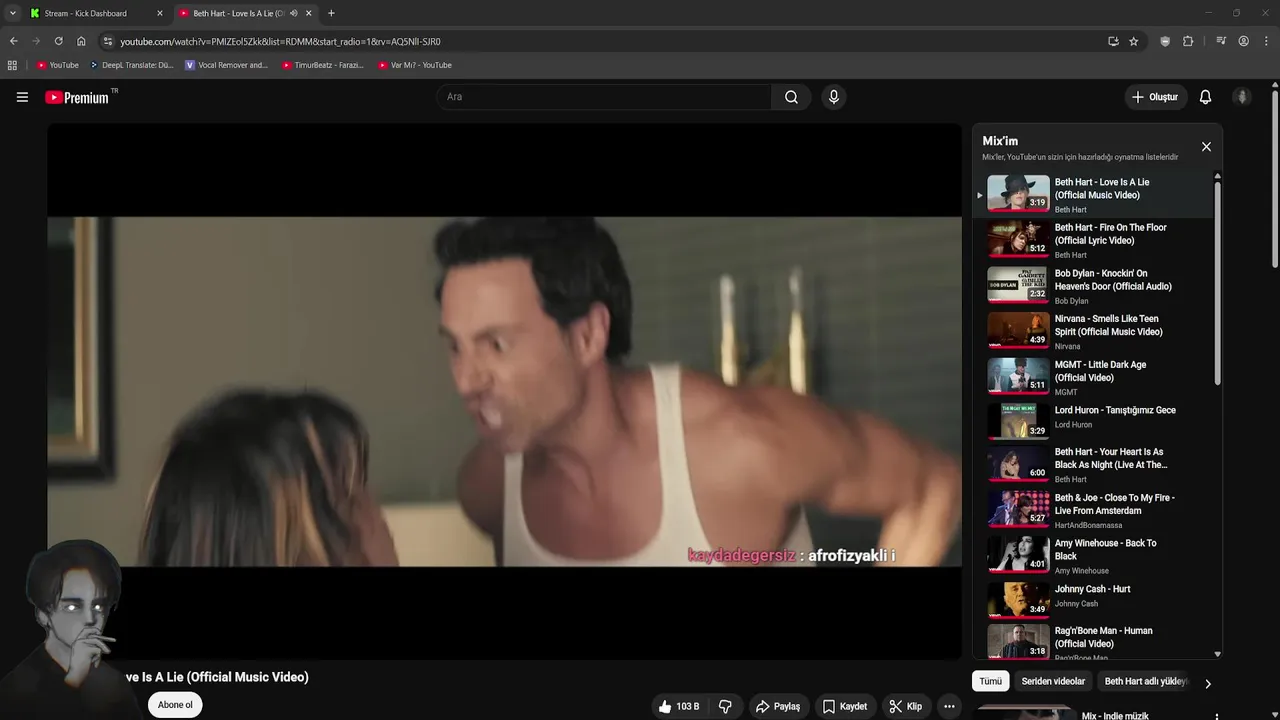Reload the page in browser
1280x720 pixels.
tap(58, 41)
